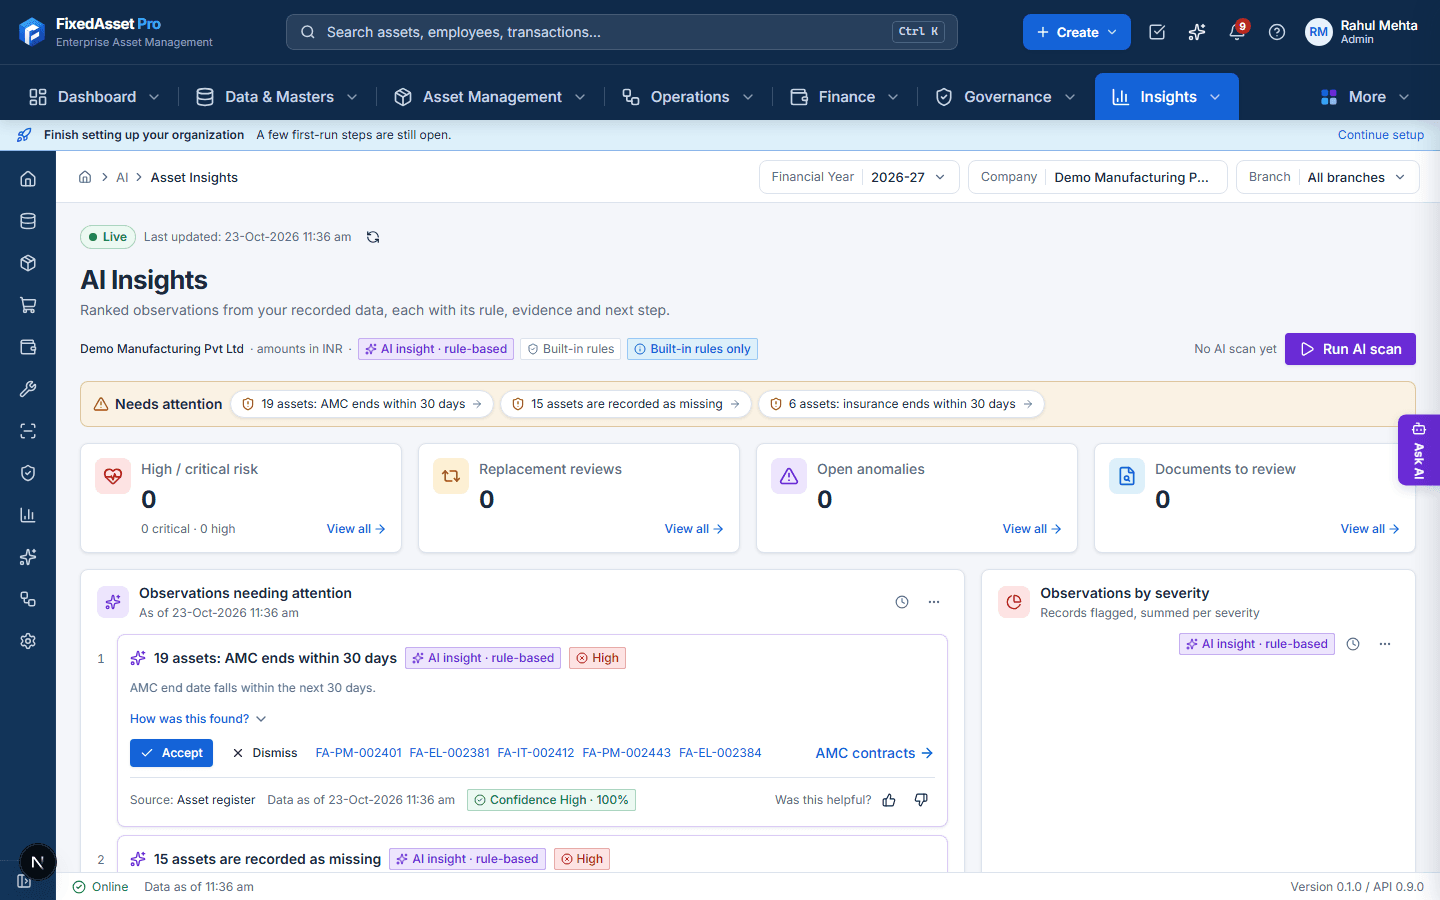Screen dimensions: 1440x900
Task: Open the shopping cart icon in sidebar
Action: pos(28,305)
